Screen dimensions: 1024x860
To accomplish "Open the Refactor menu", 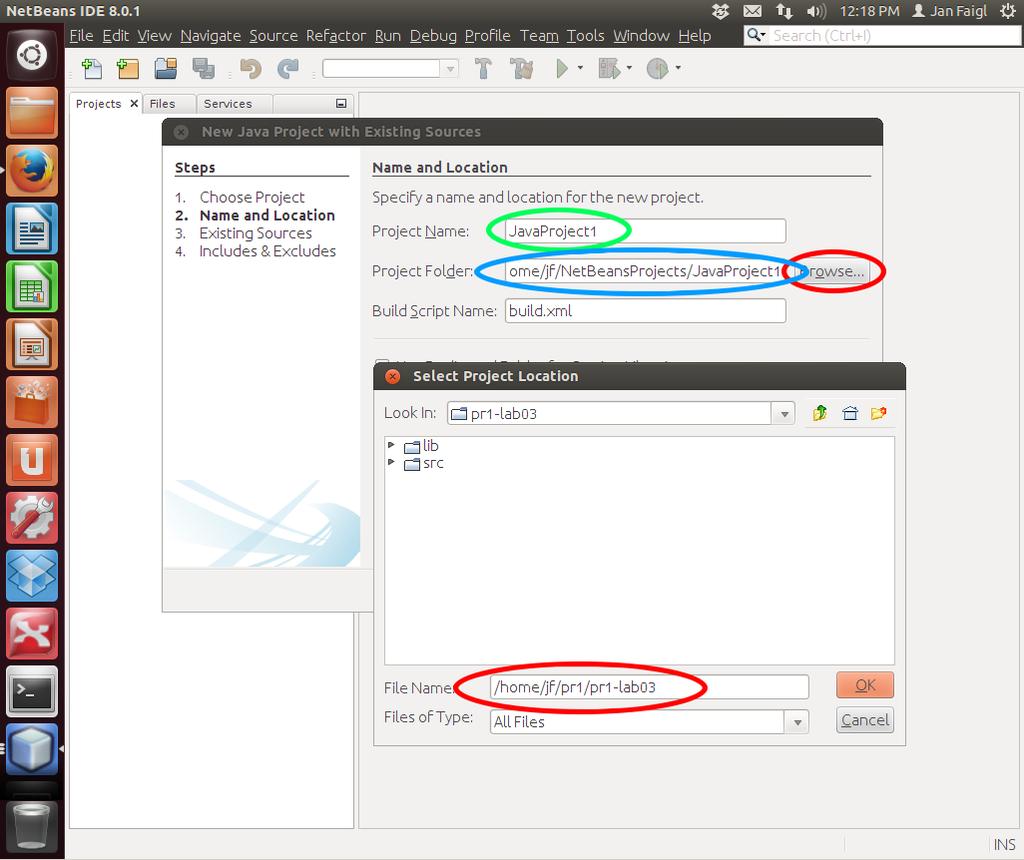I will pyautogui.click(x=336, y=35).
